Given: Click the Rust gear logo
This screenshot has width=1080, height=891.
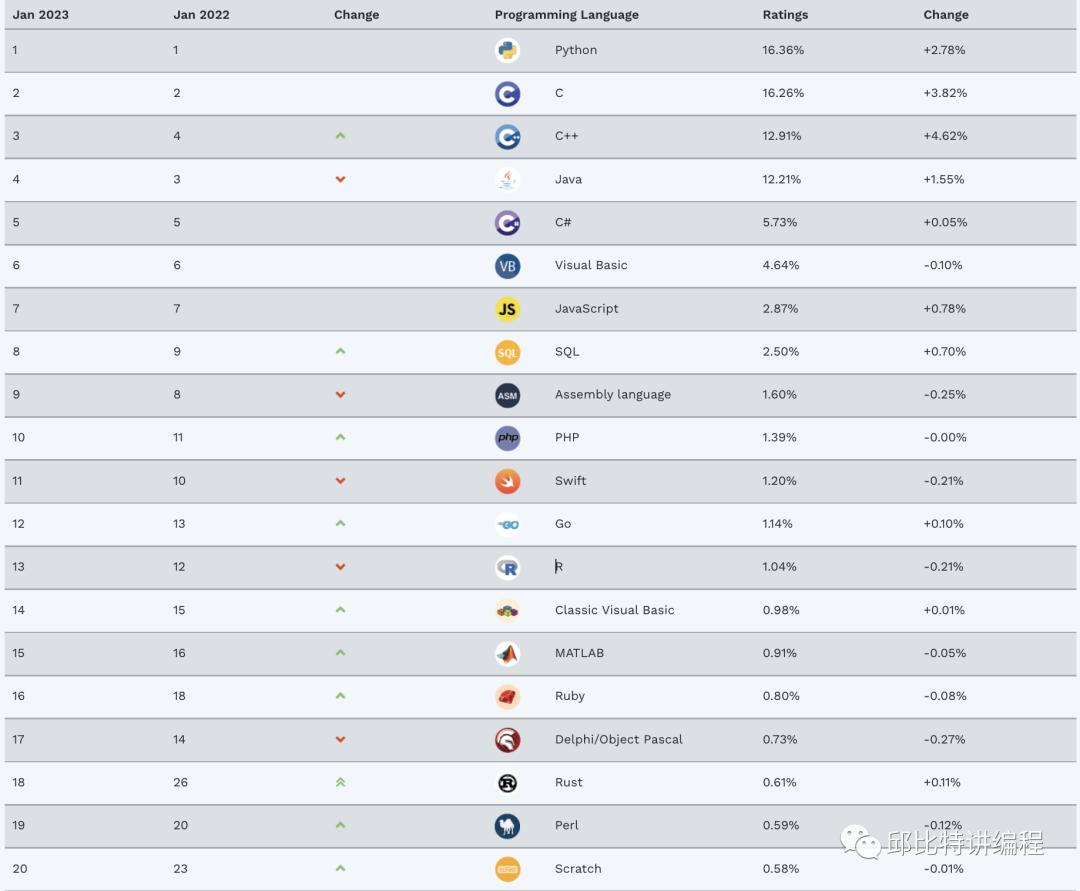Looking at the screenshot, I should click(507, 783).
